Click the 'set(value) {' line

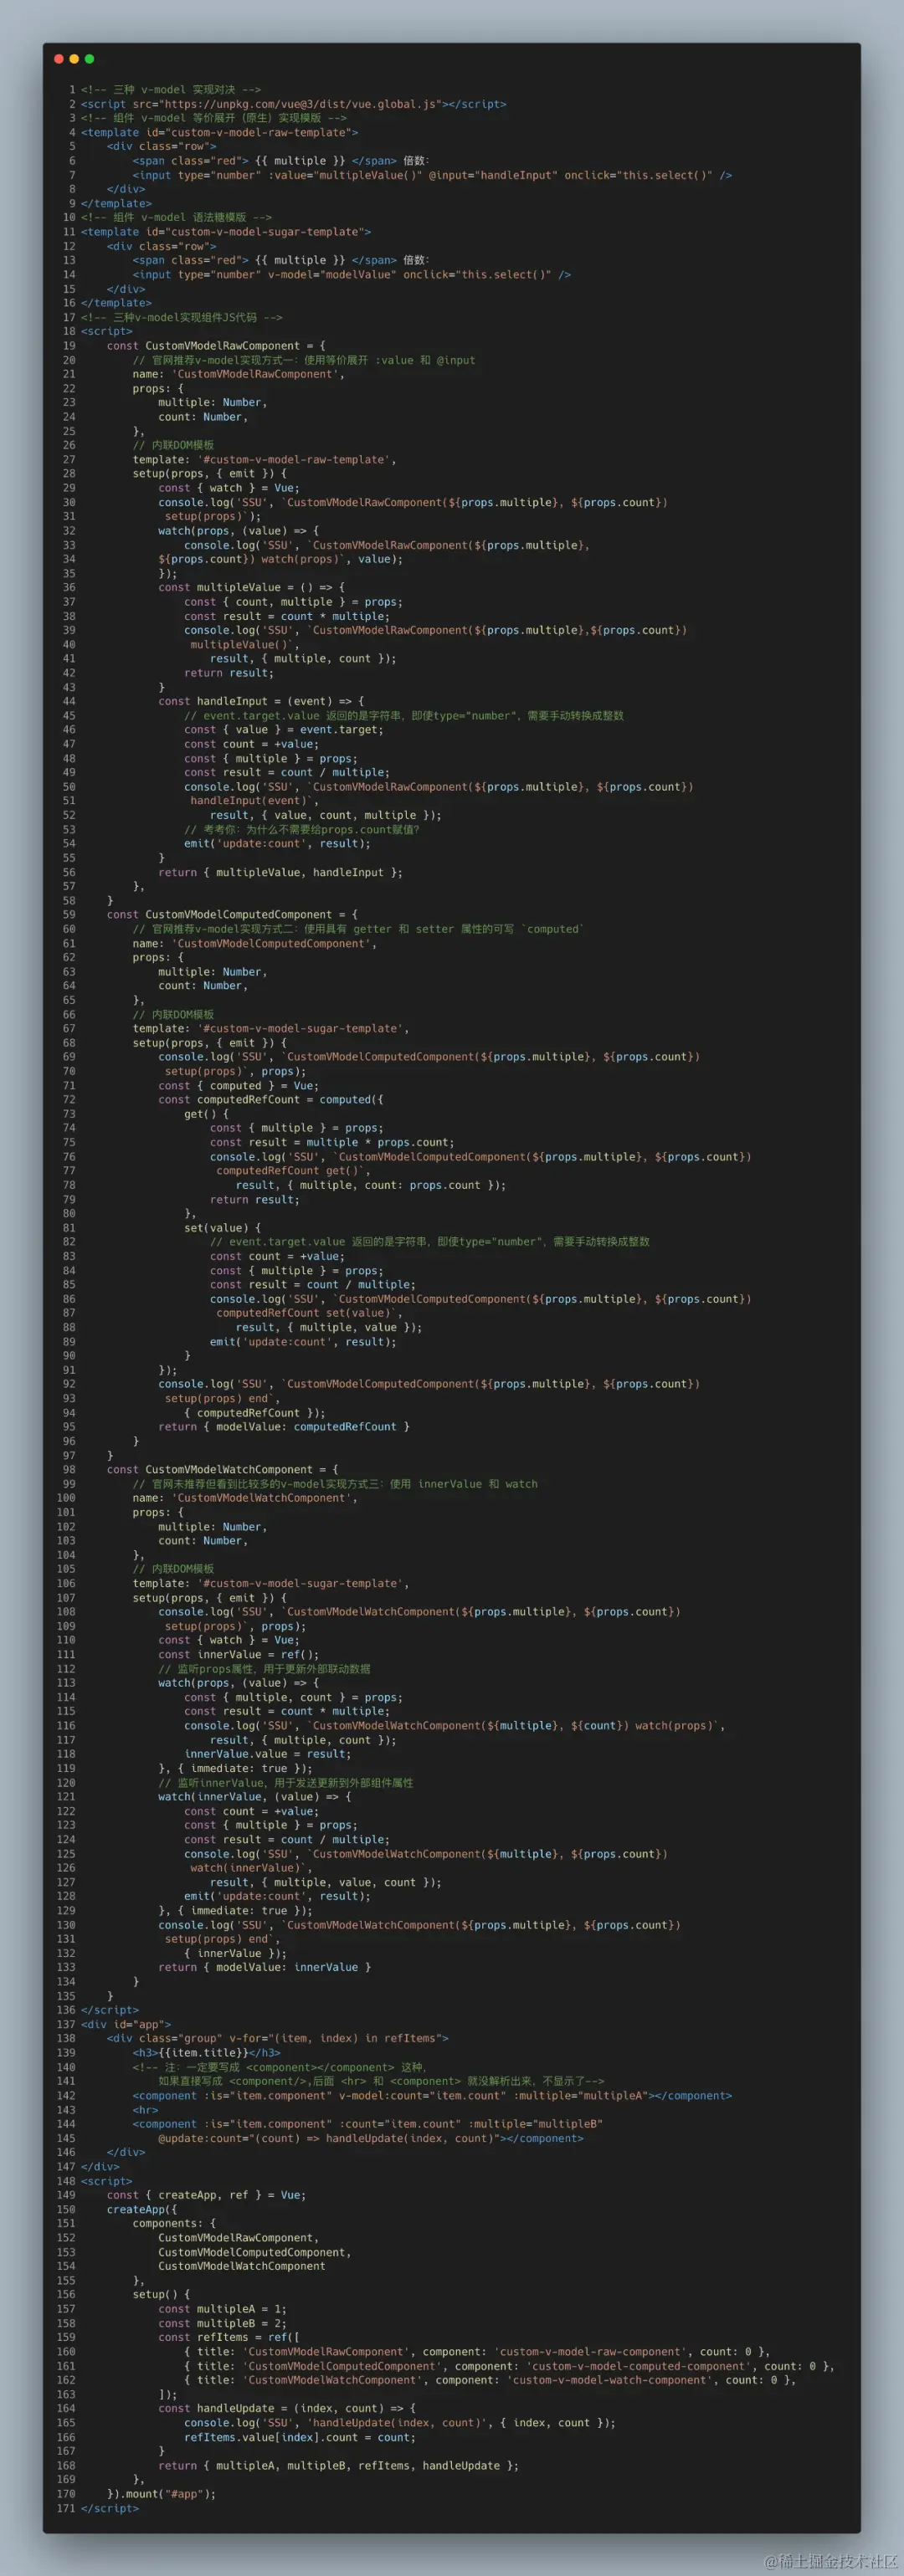[222, 1227]
